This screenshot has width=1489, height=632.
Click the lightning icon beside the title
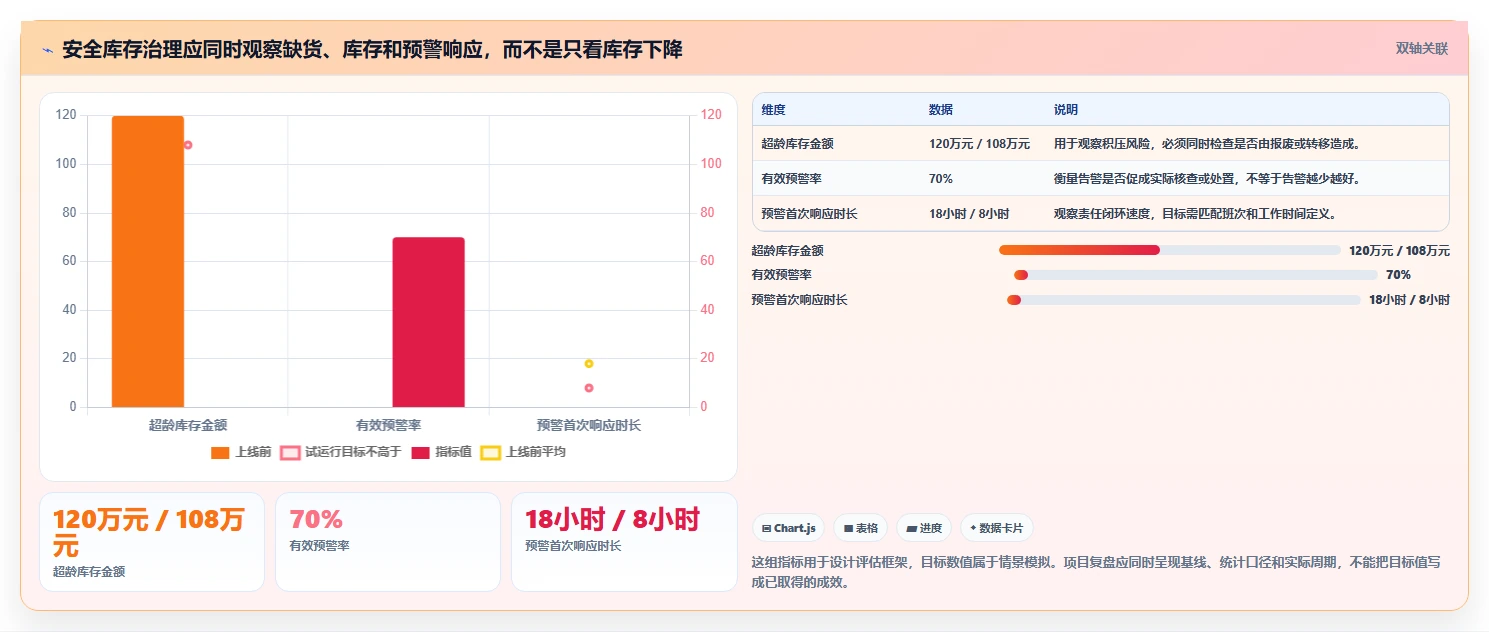pos(47,49)
